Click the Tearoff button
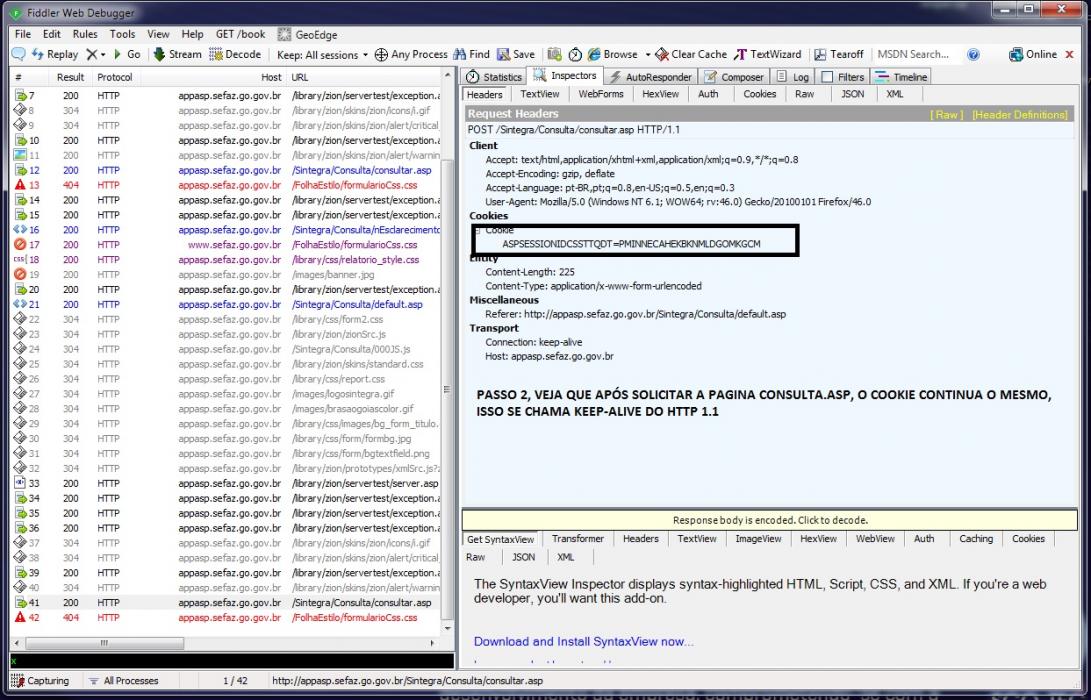1091x700 pixels. click(x=838, y=54)
